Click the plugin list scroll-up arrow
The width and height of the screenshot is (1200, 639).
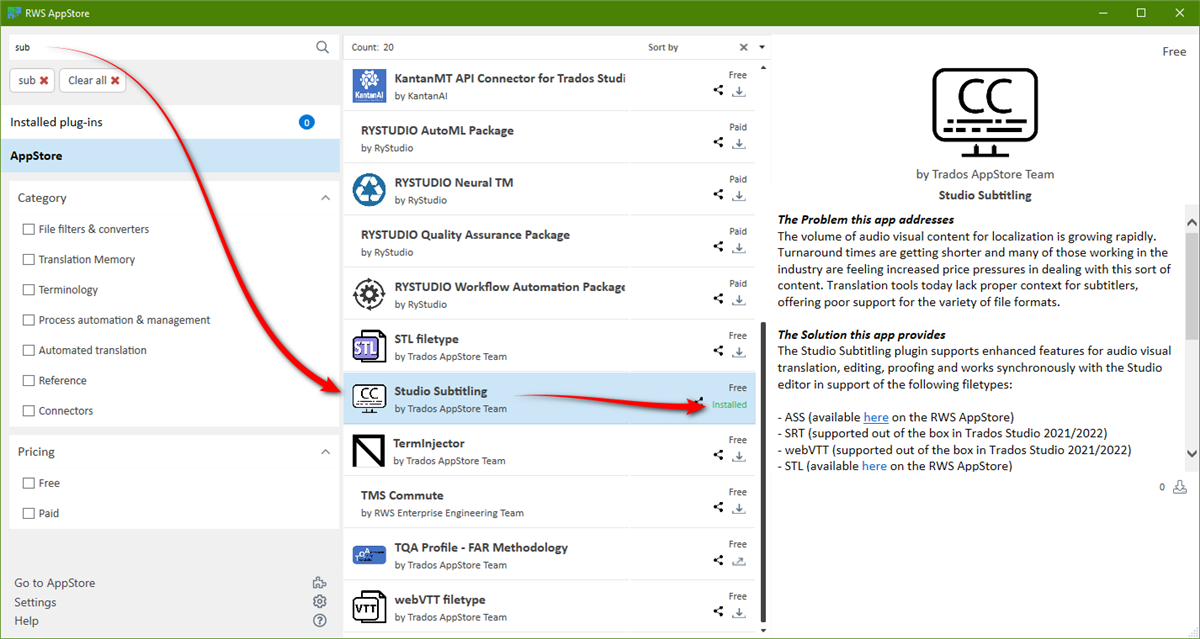[763, 67]
